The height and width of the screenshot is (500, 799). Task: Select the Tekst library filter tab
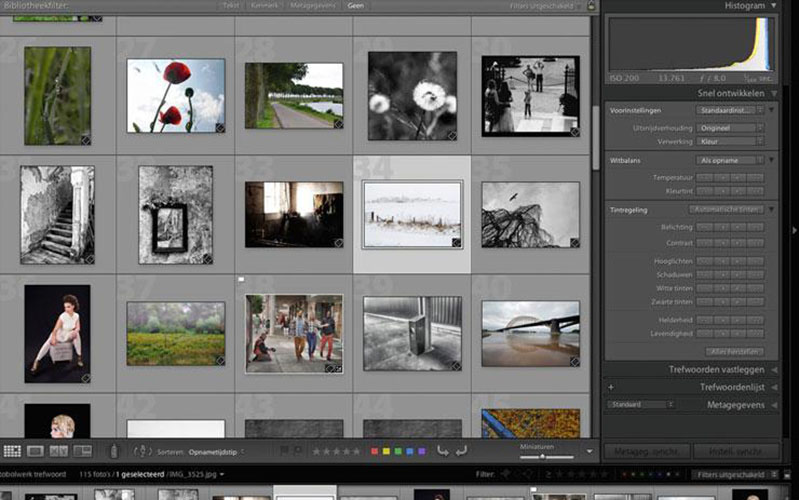[x=230, y=6]
